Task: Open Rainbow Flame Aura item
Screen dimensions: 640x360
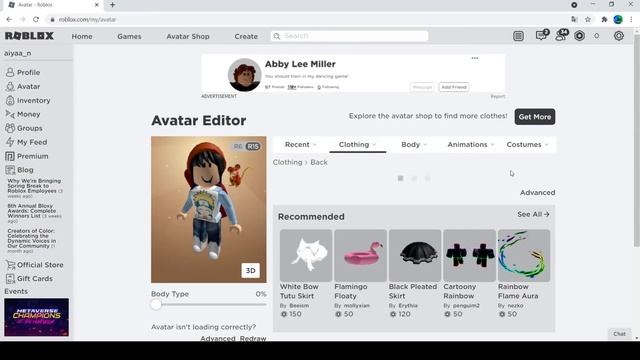Action: 524,274
